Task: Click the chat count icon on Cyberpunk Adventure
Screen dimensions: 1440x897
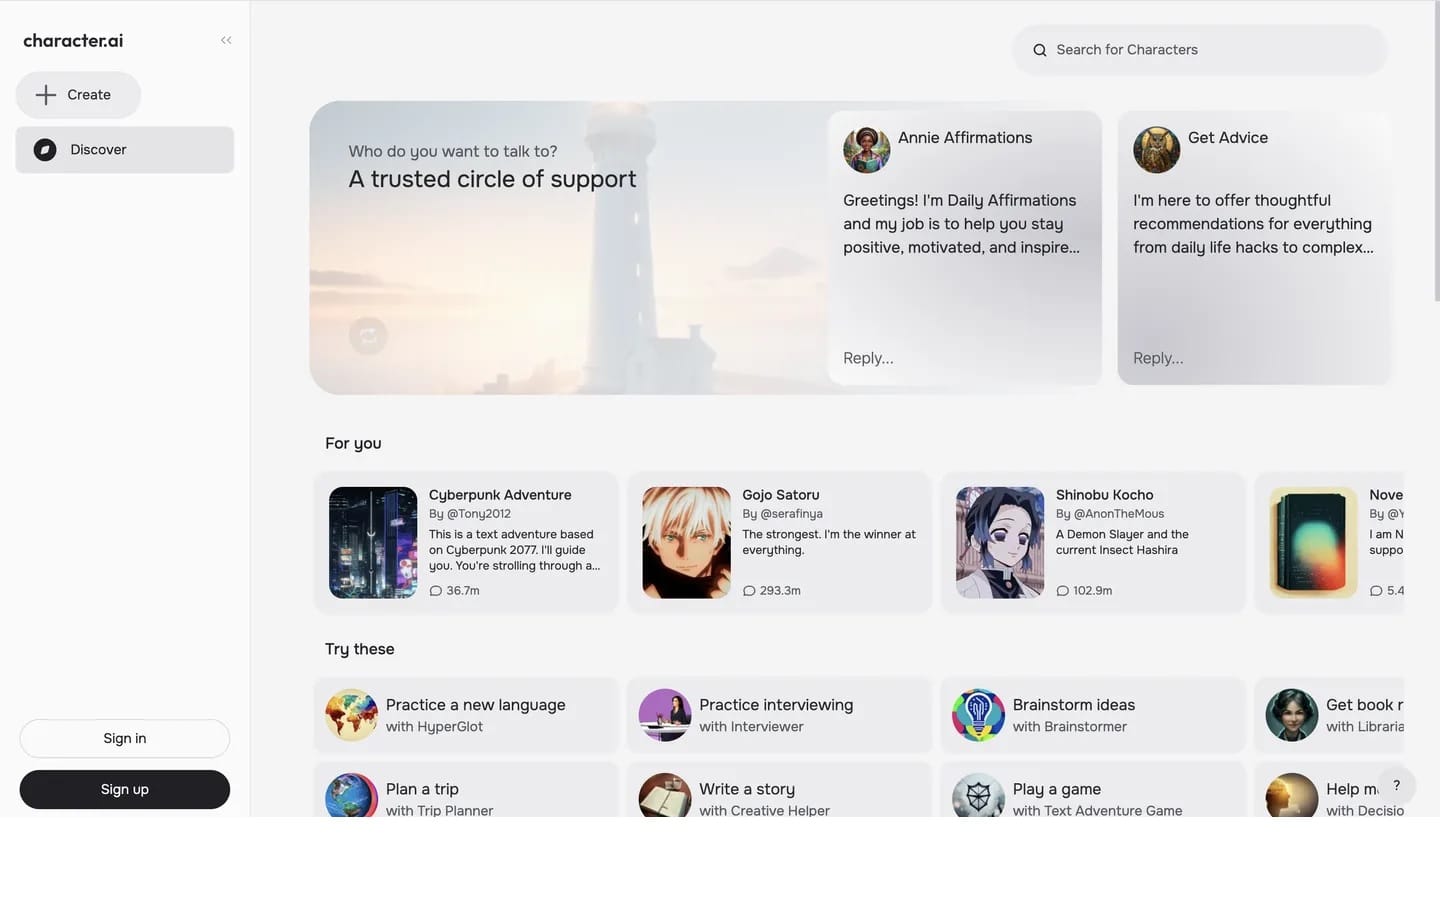Action: [435, 591]
